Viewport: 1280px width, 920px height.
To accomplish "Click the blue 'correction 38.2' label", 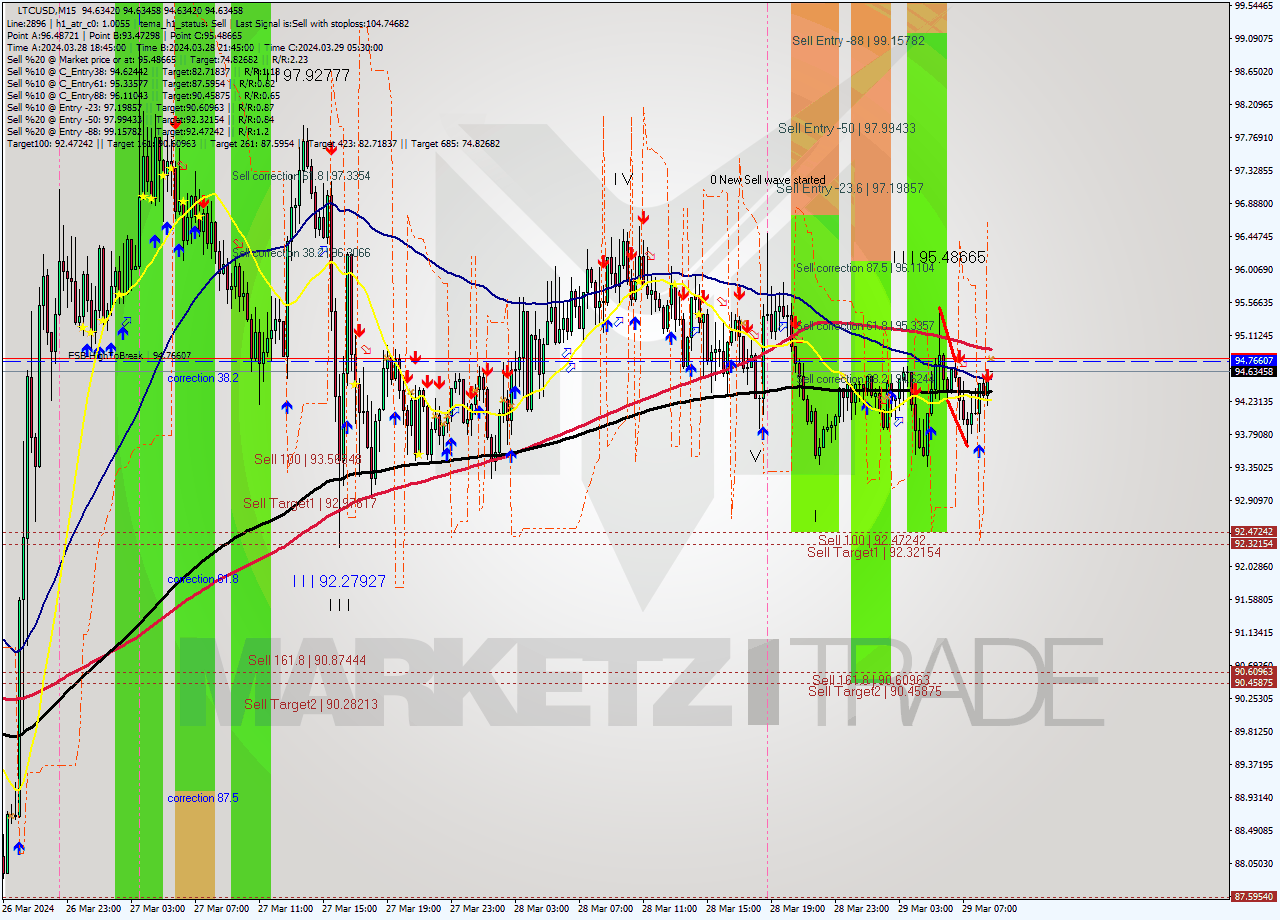I will [x=203, y=378].
